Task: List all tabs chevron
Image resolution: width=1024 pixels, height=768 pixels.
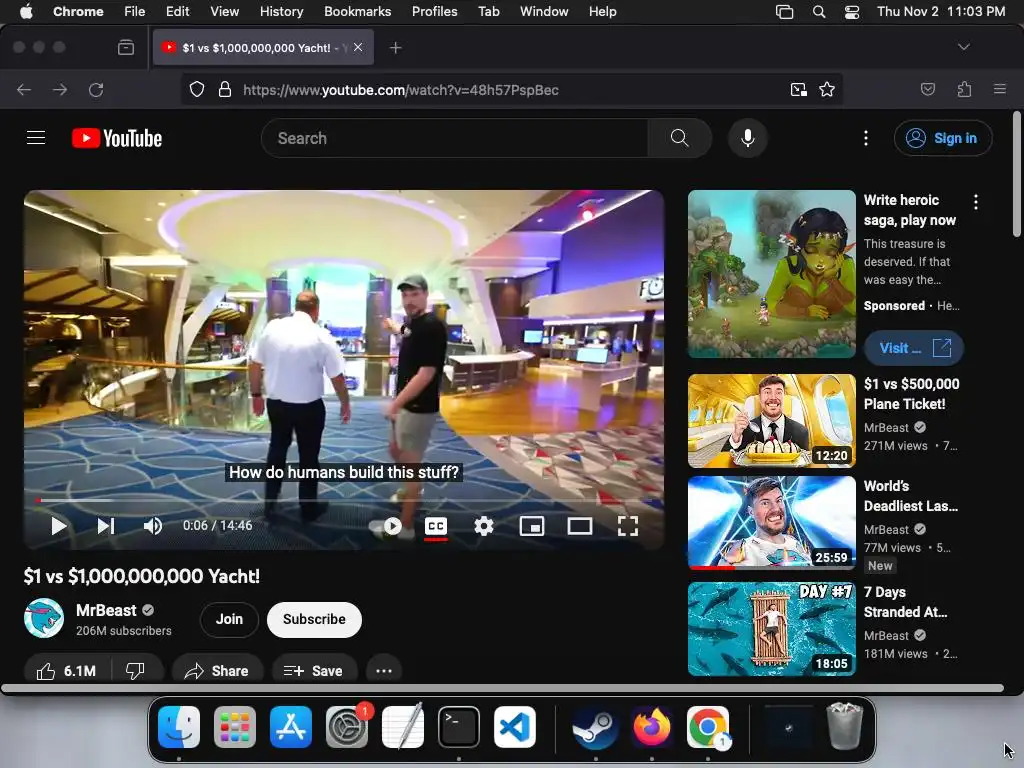Action: [x=964, y=47]
